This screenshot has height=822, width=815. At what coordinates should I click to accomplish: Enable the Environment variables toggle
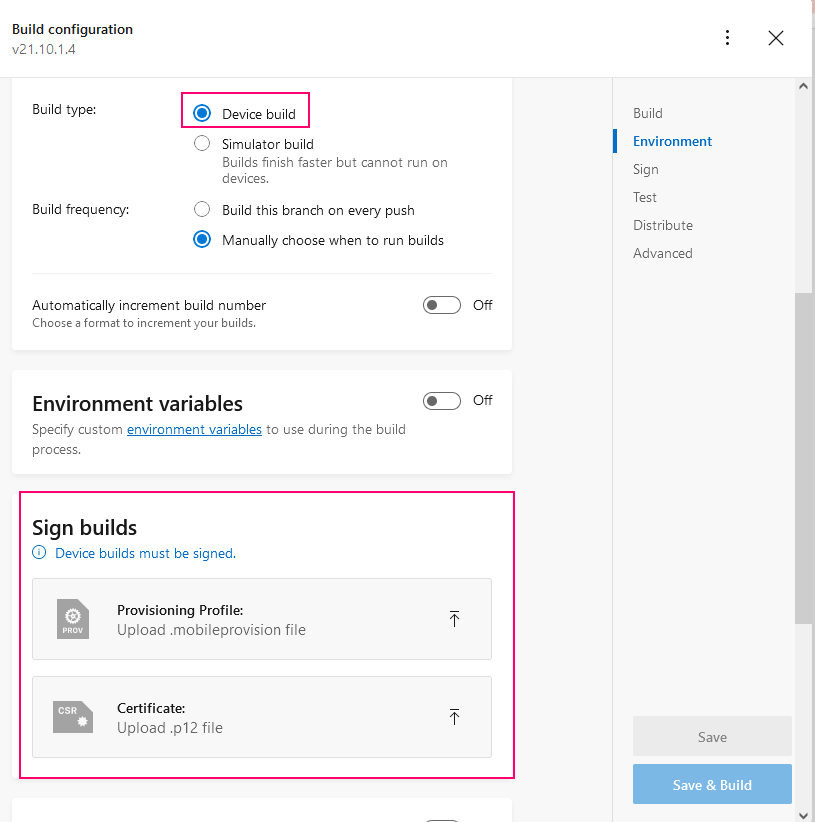coord(442,400)
